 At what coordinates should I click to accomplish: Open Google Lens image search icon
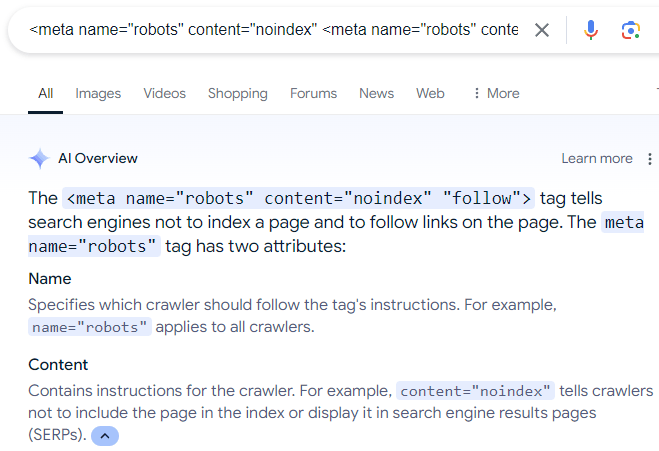[630, 30]
